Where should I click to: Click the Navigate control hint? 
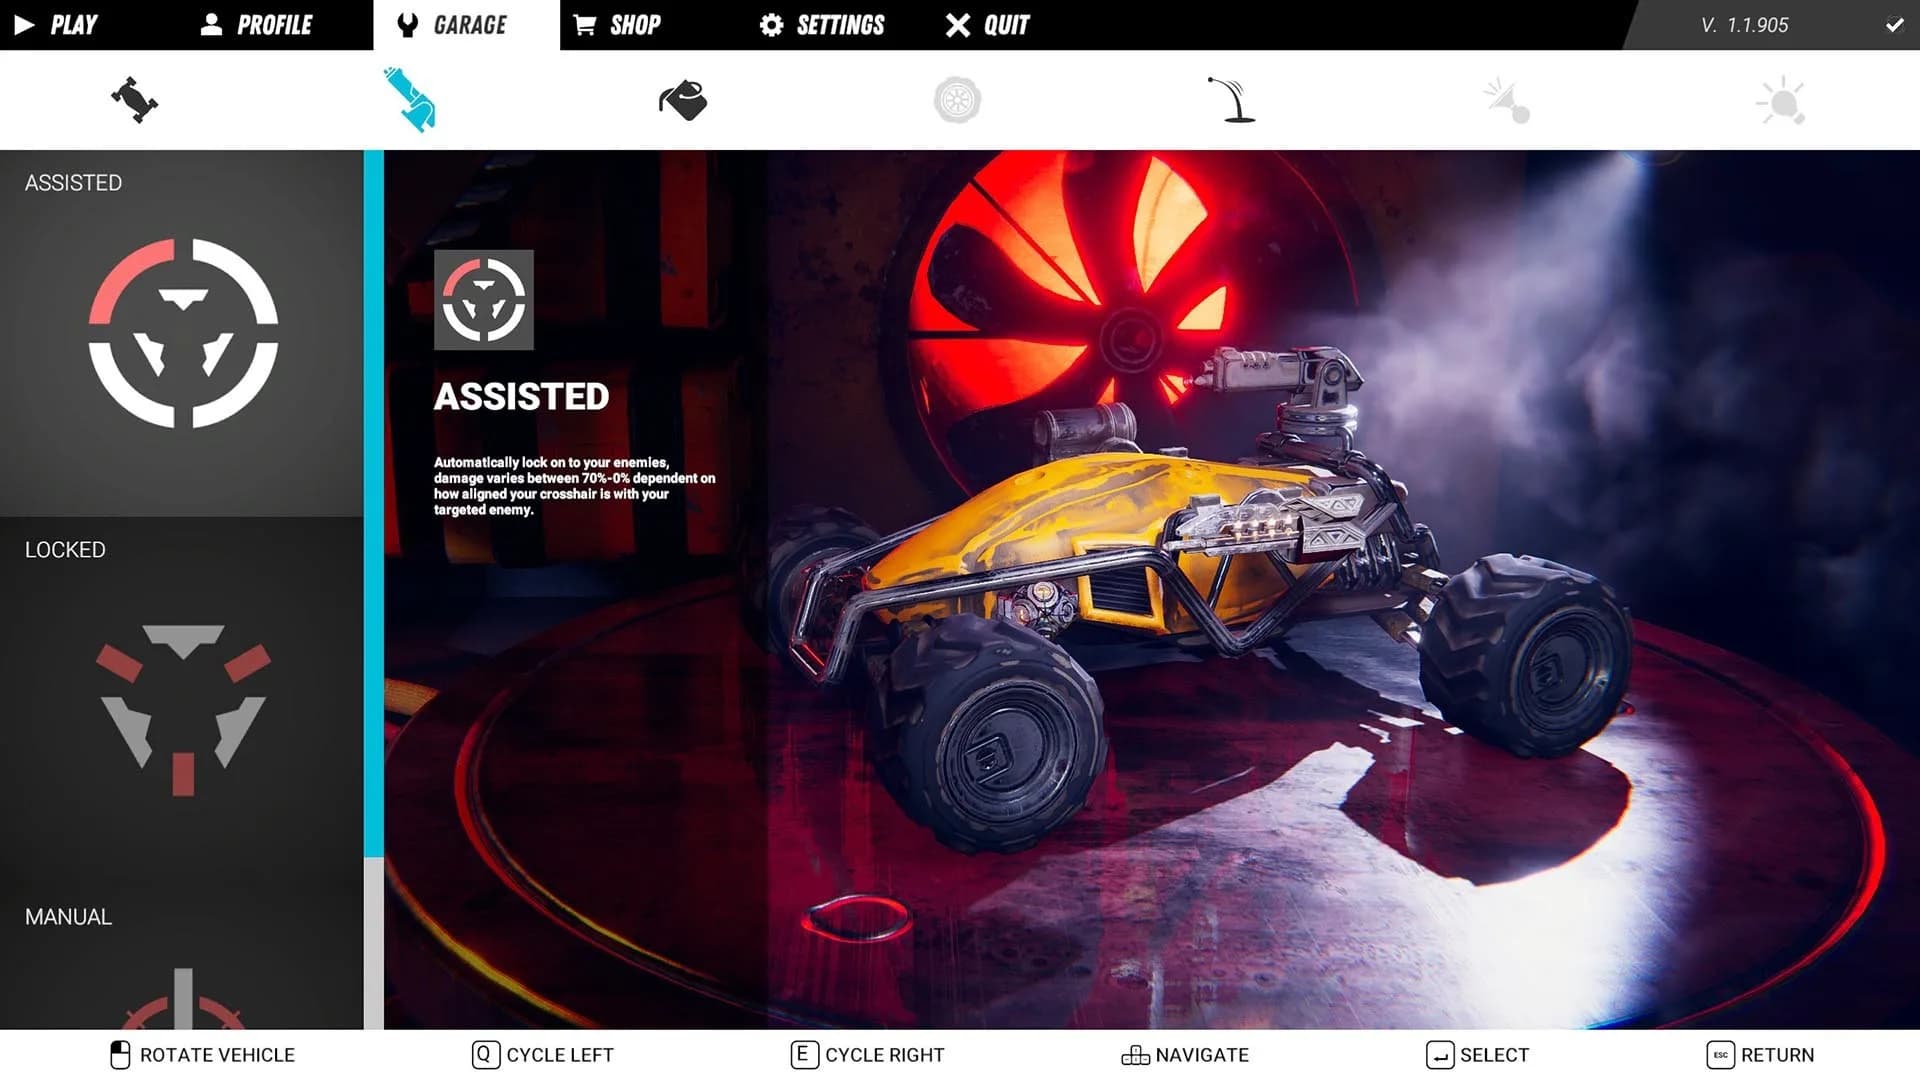(x=1185, y=1055)
